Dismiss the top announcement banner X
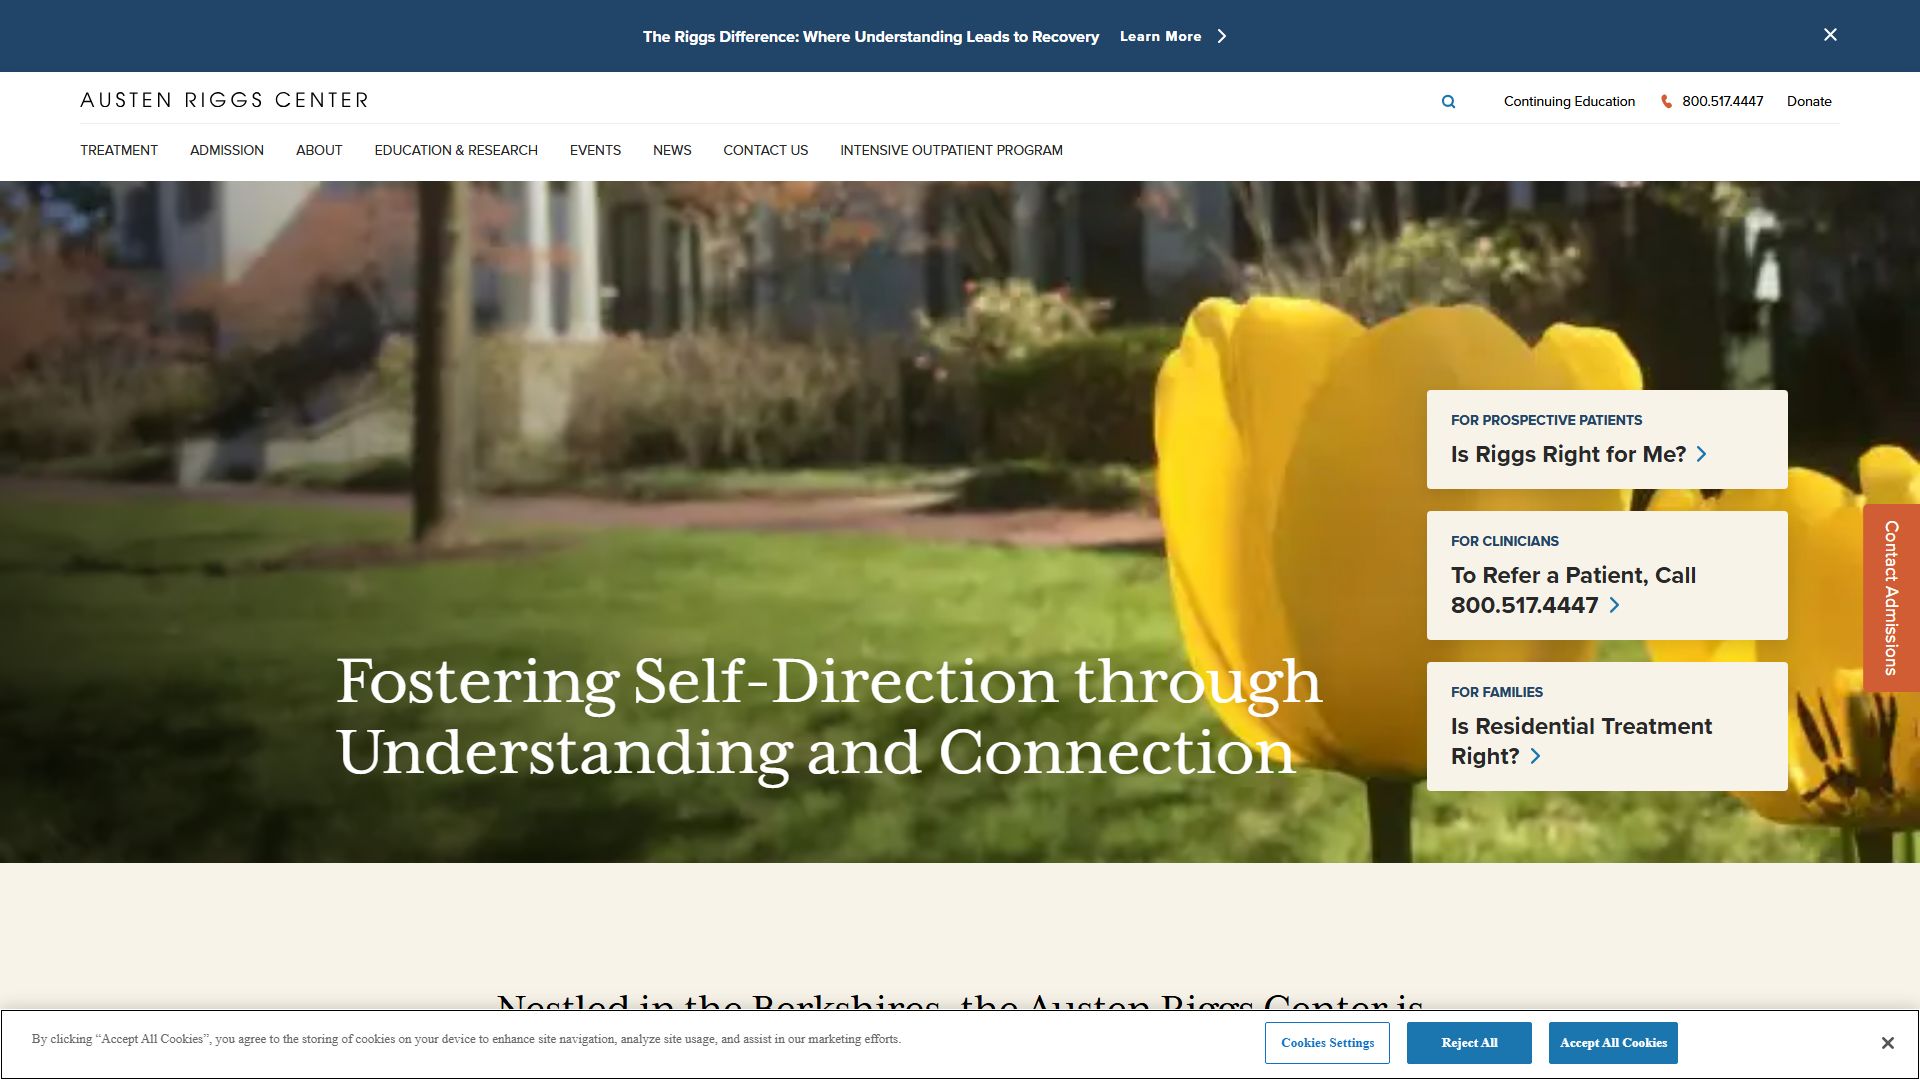The height and width of the screenshot is (1080, 1920). (x=1830, y=35)
